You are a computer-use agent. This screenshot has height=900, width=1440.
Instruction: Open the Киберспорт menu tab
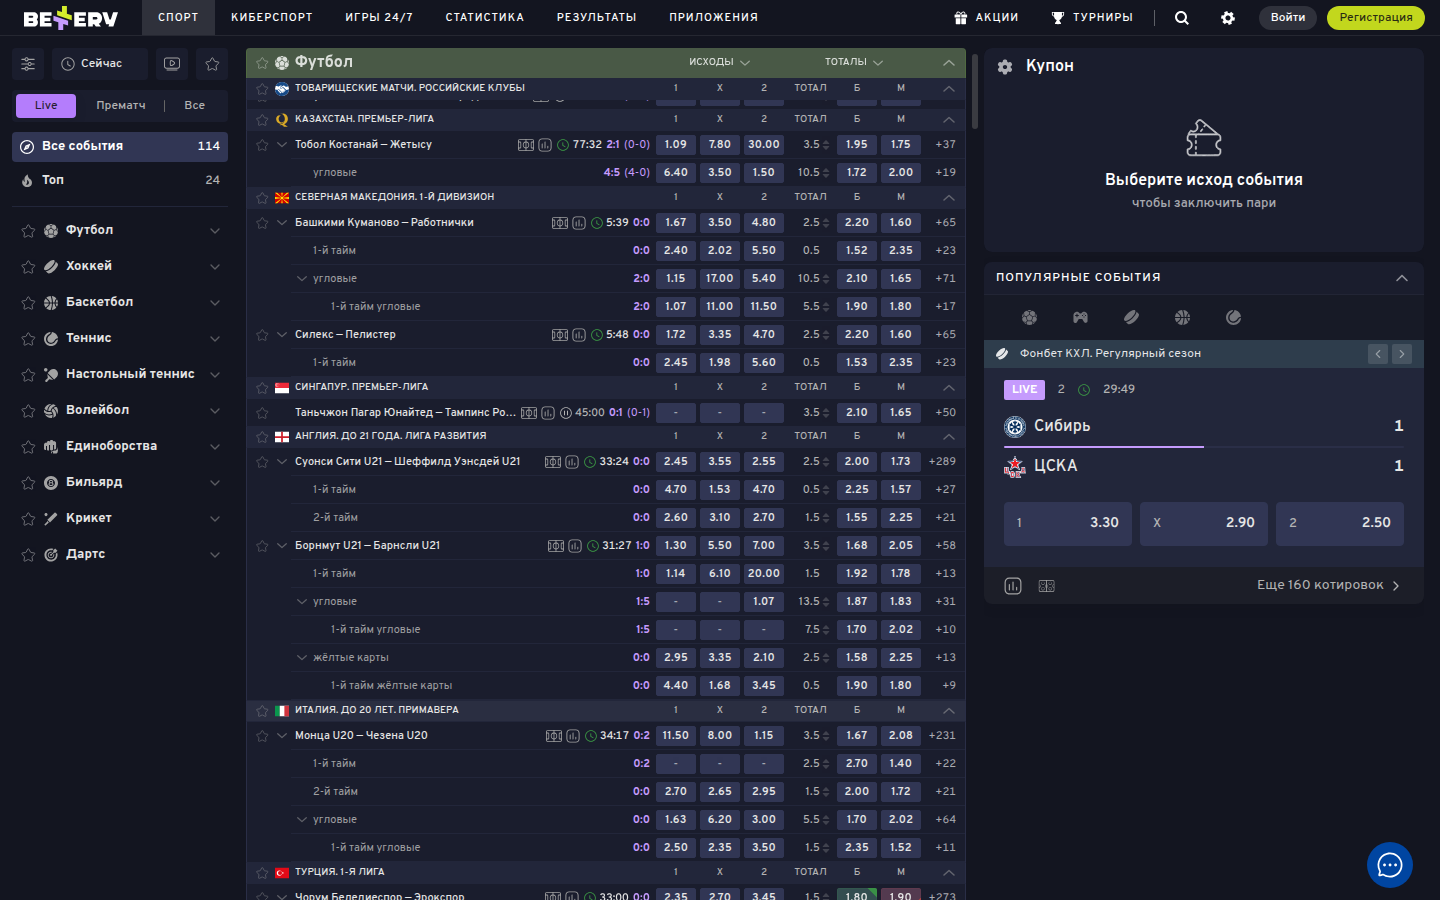click(x=271, y=18)
